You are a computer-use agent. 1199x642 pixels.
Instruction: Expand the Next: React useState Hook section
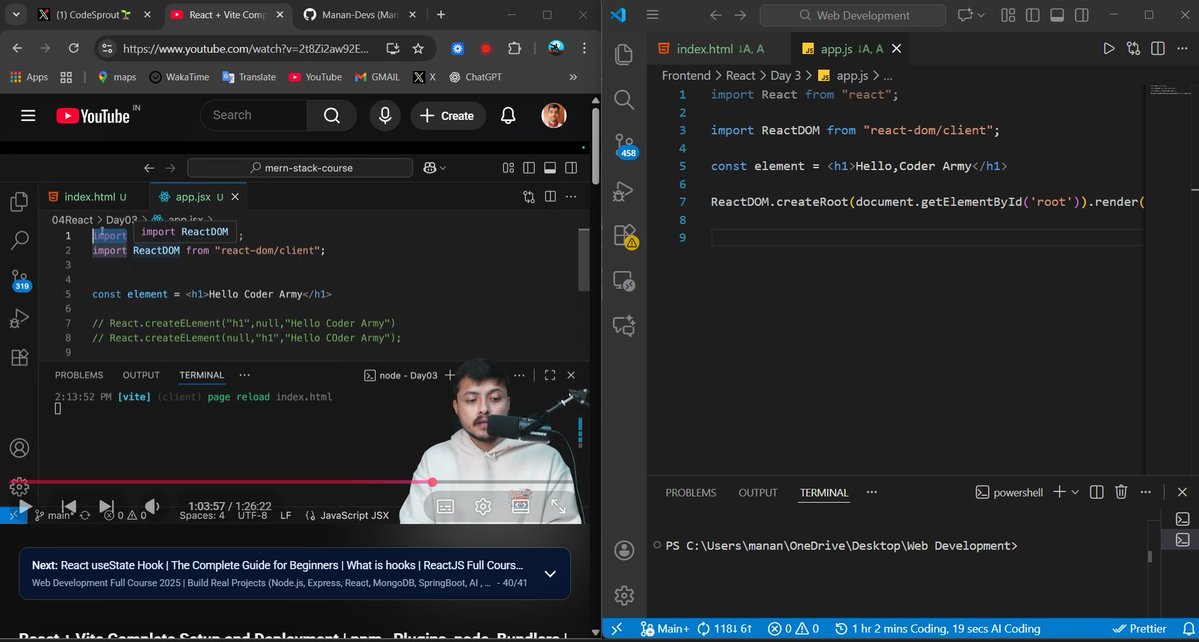tap(550, 574)
